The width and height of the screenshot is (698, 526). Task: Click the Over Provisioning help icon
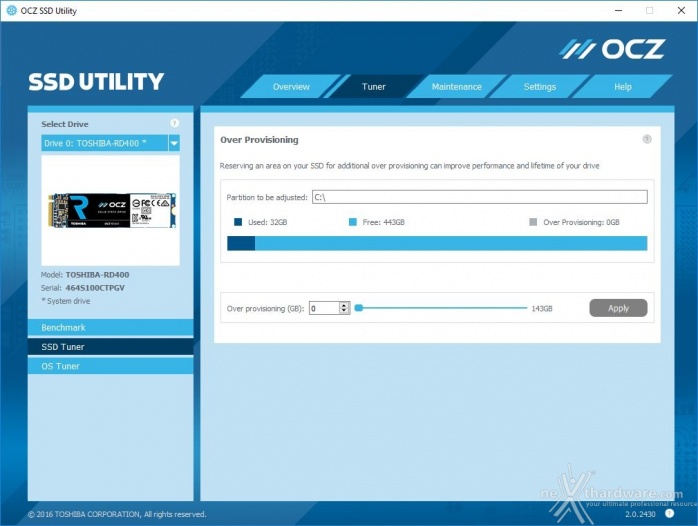point(647,139)
